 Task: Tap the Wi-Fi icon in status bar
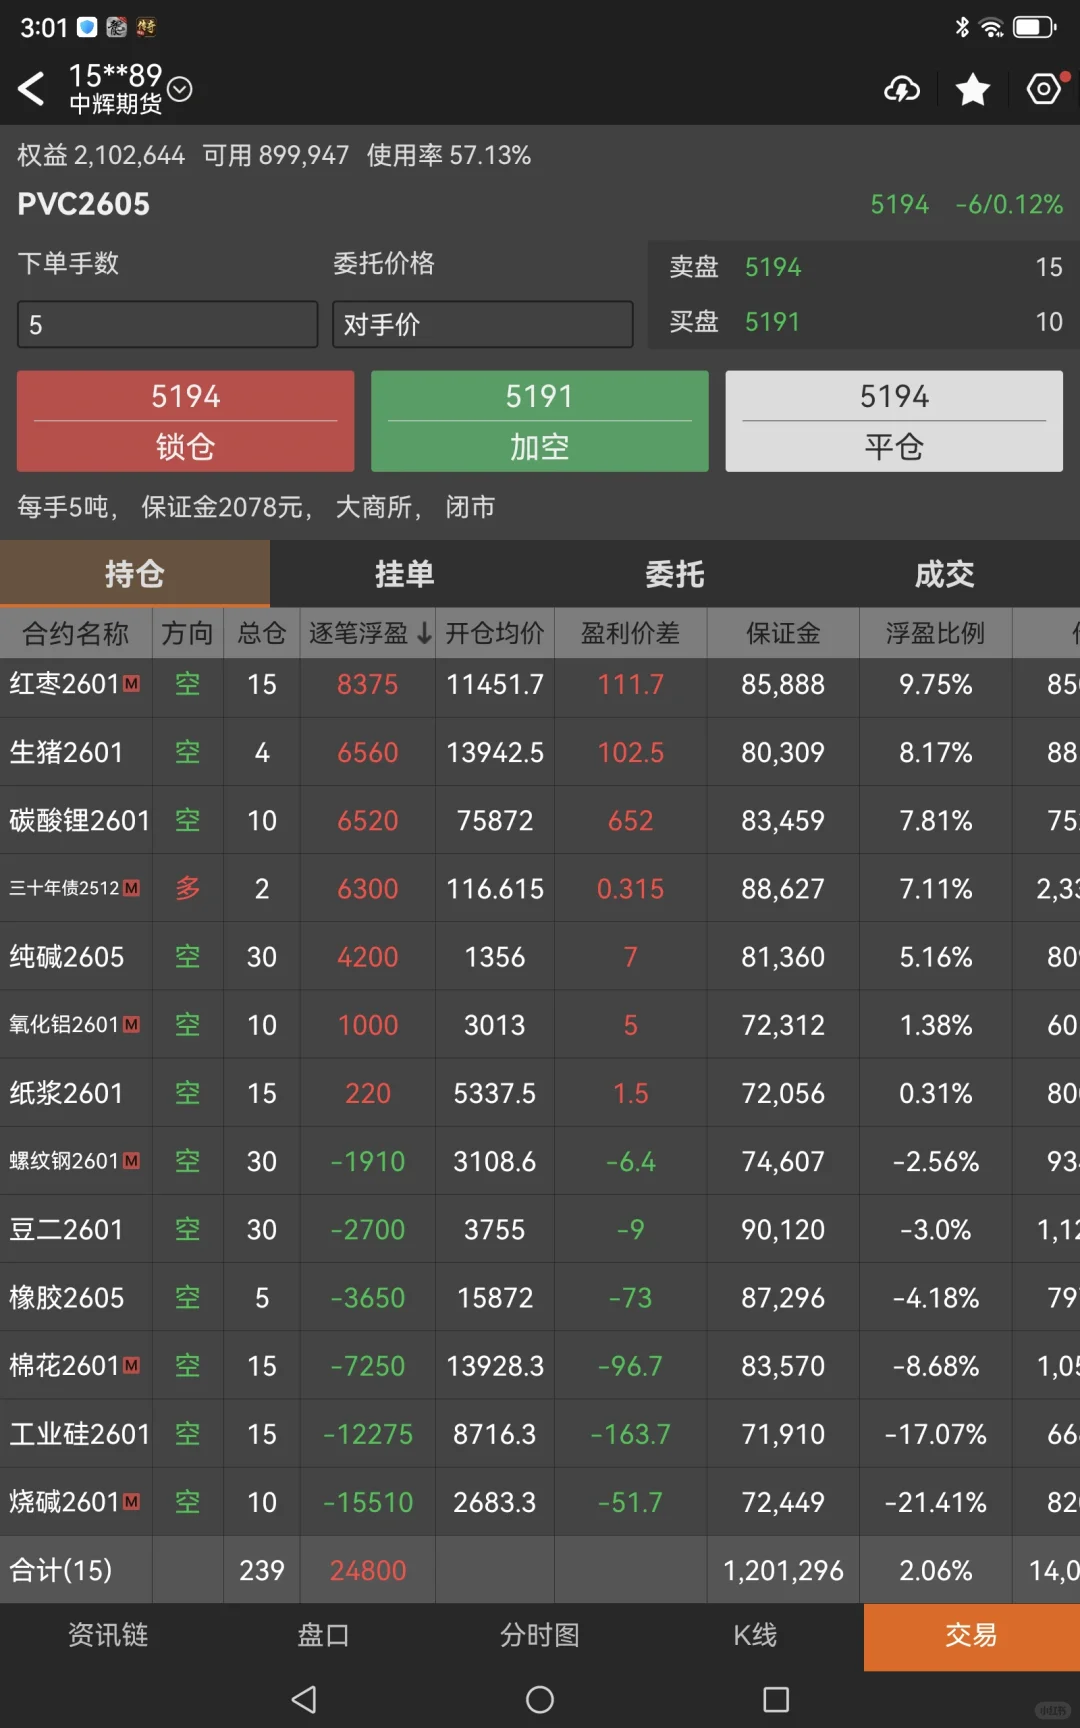(x=992, y=27)
